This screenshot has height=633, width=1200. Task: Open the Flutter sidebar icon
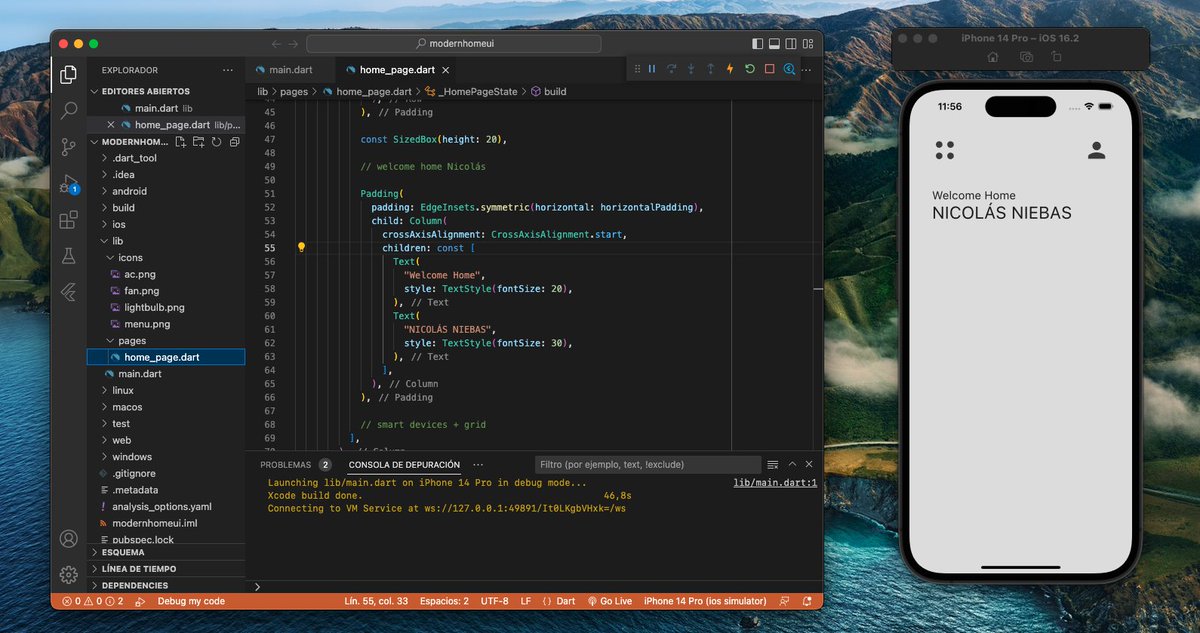68,292
